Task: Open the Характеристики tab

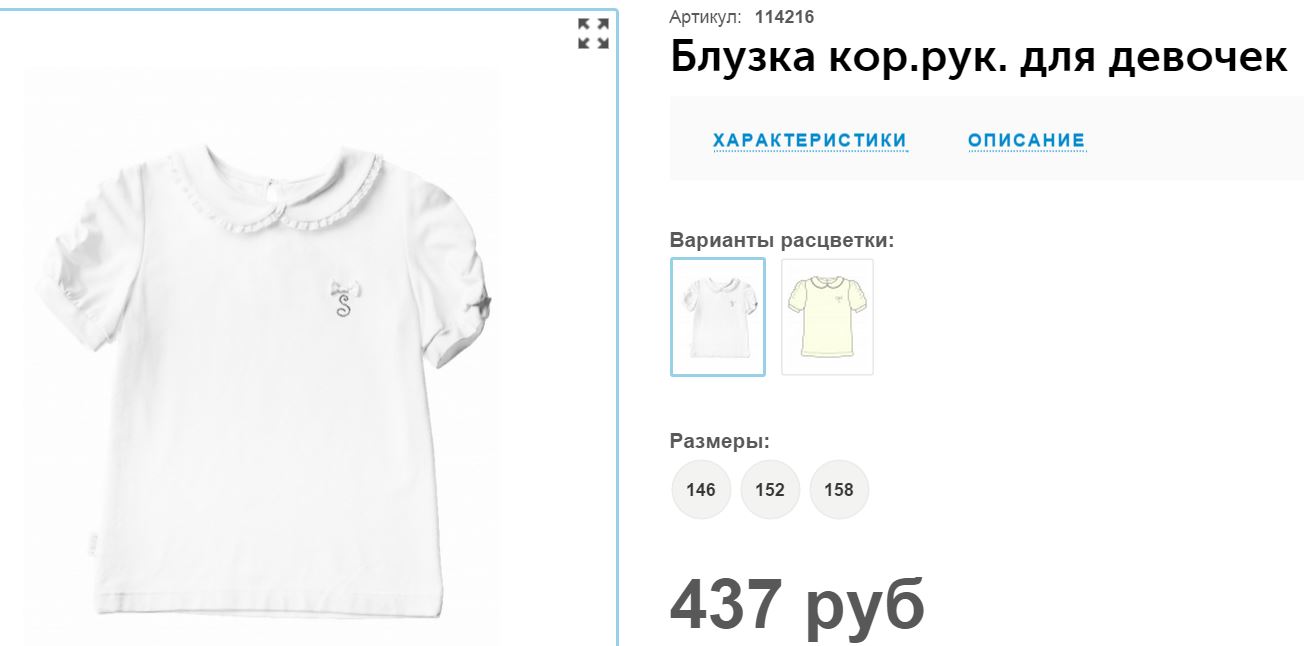Action: tap(810, 140)
